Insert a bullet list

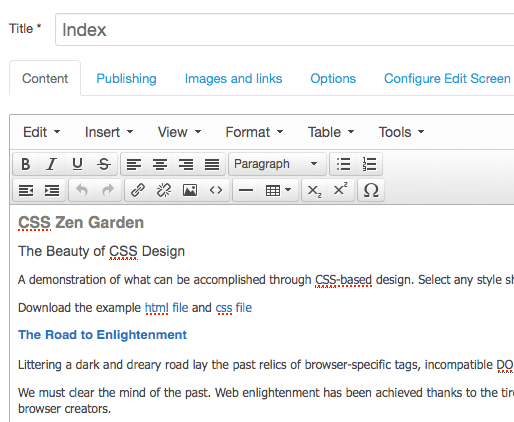343,164
